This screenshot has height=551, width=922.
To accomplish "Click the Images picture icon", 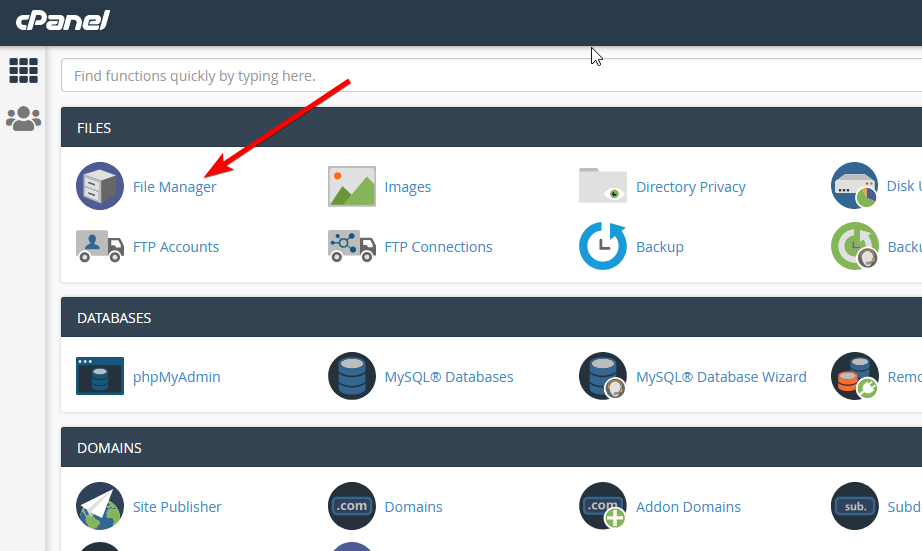I will coord(352,186).
